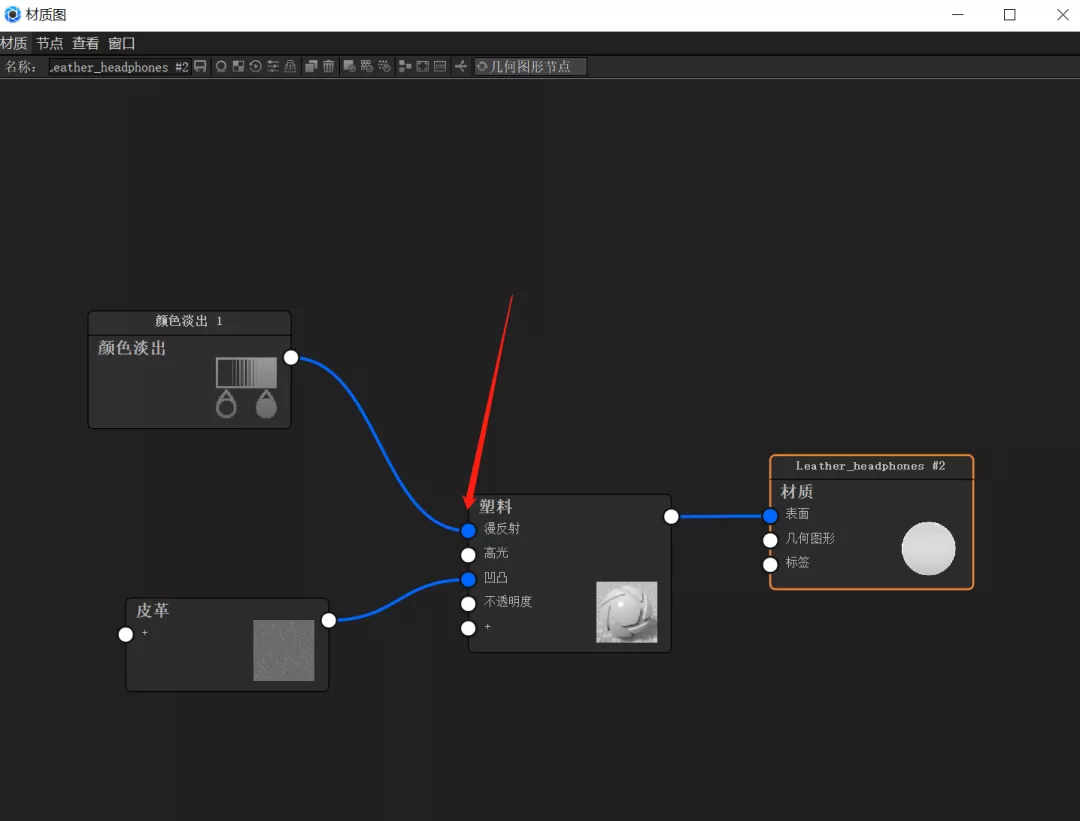Click the 100 percent zoom icon

439,66
